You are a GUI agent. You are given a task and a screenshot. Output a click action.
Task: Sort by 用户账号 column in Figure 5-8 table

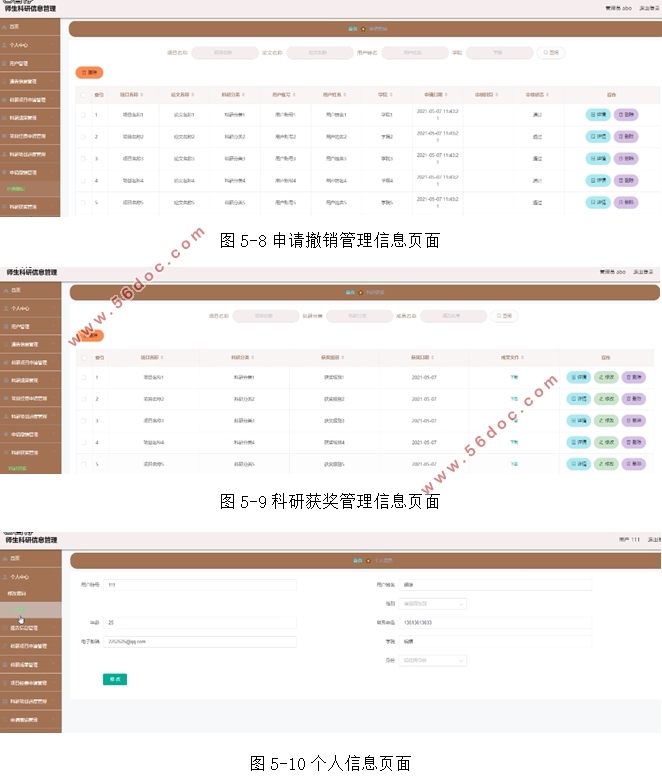294,94
